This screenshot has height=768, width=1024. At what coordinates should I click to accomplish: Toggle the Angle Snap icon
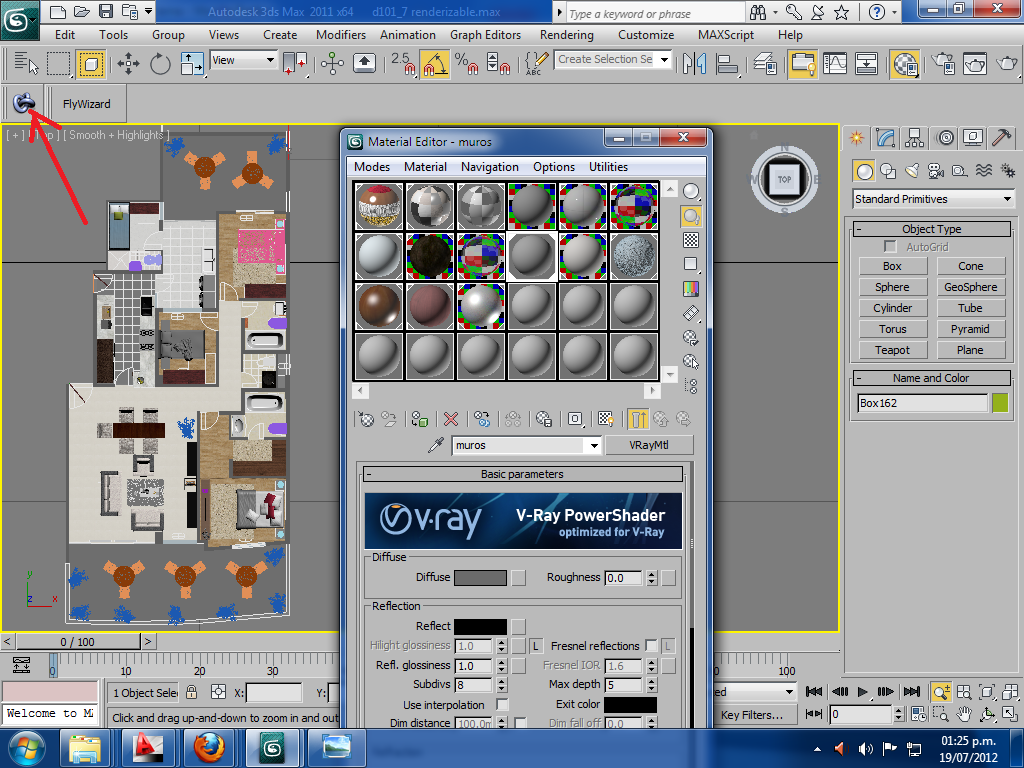tap(434, 64)
